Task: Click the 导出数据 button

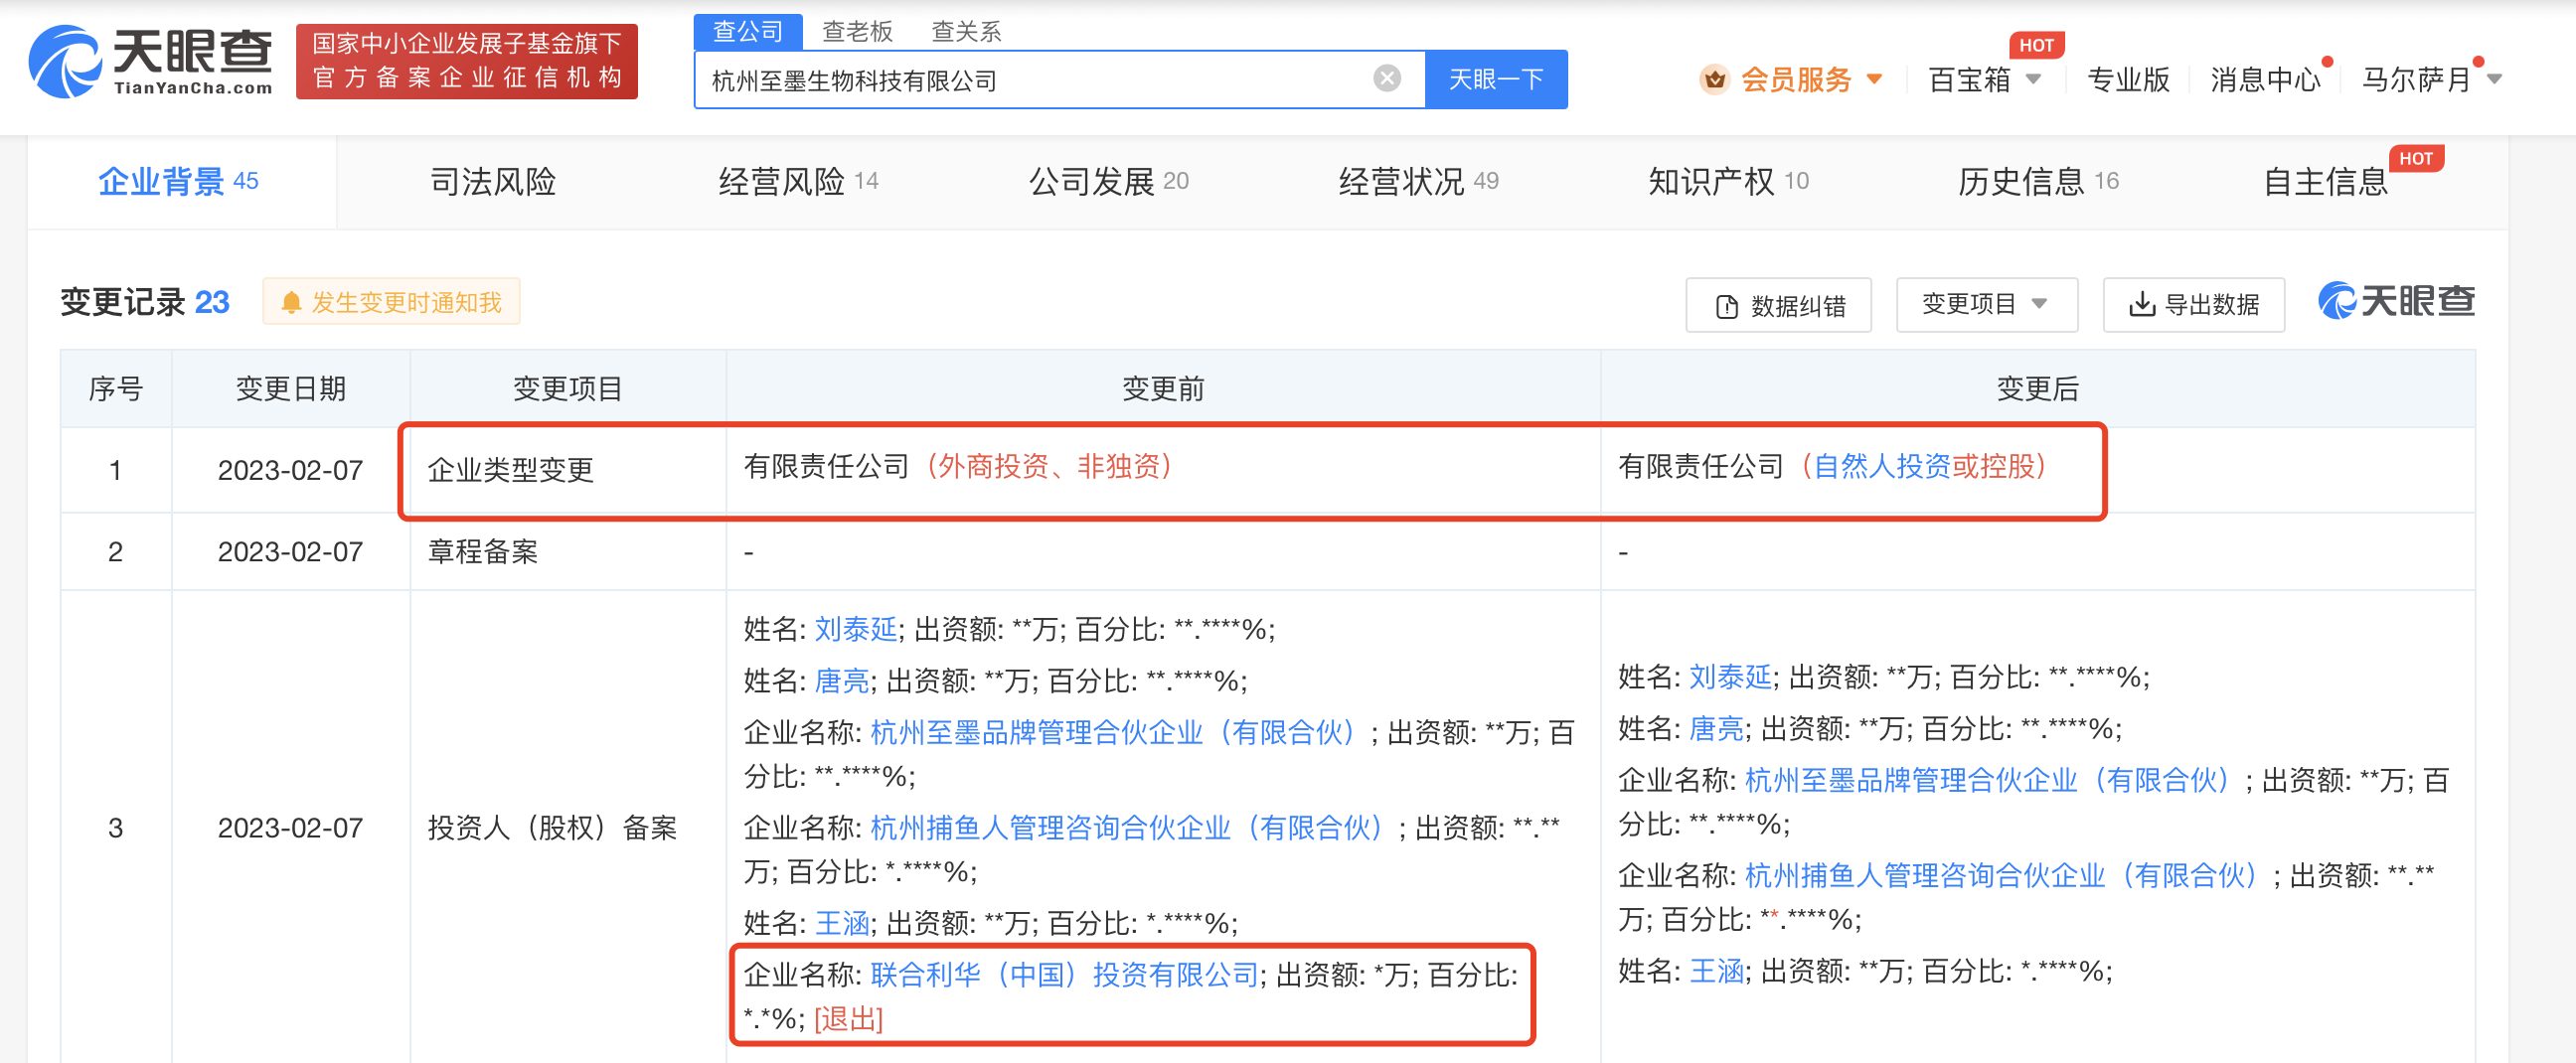Action: (x=2193, y=304)
